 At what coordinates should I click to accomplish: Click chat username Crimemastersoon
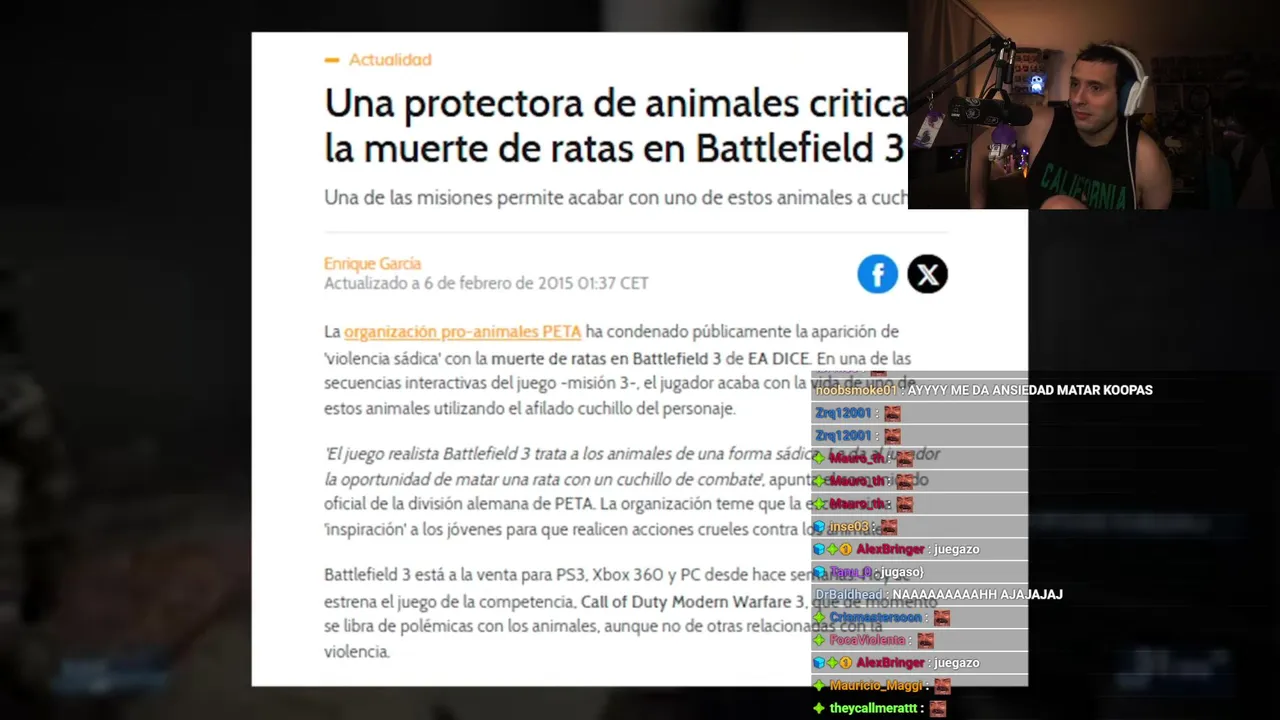[876, 618]
